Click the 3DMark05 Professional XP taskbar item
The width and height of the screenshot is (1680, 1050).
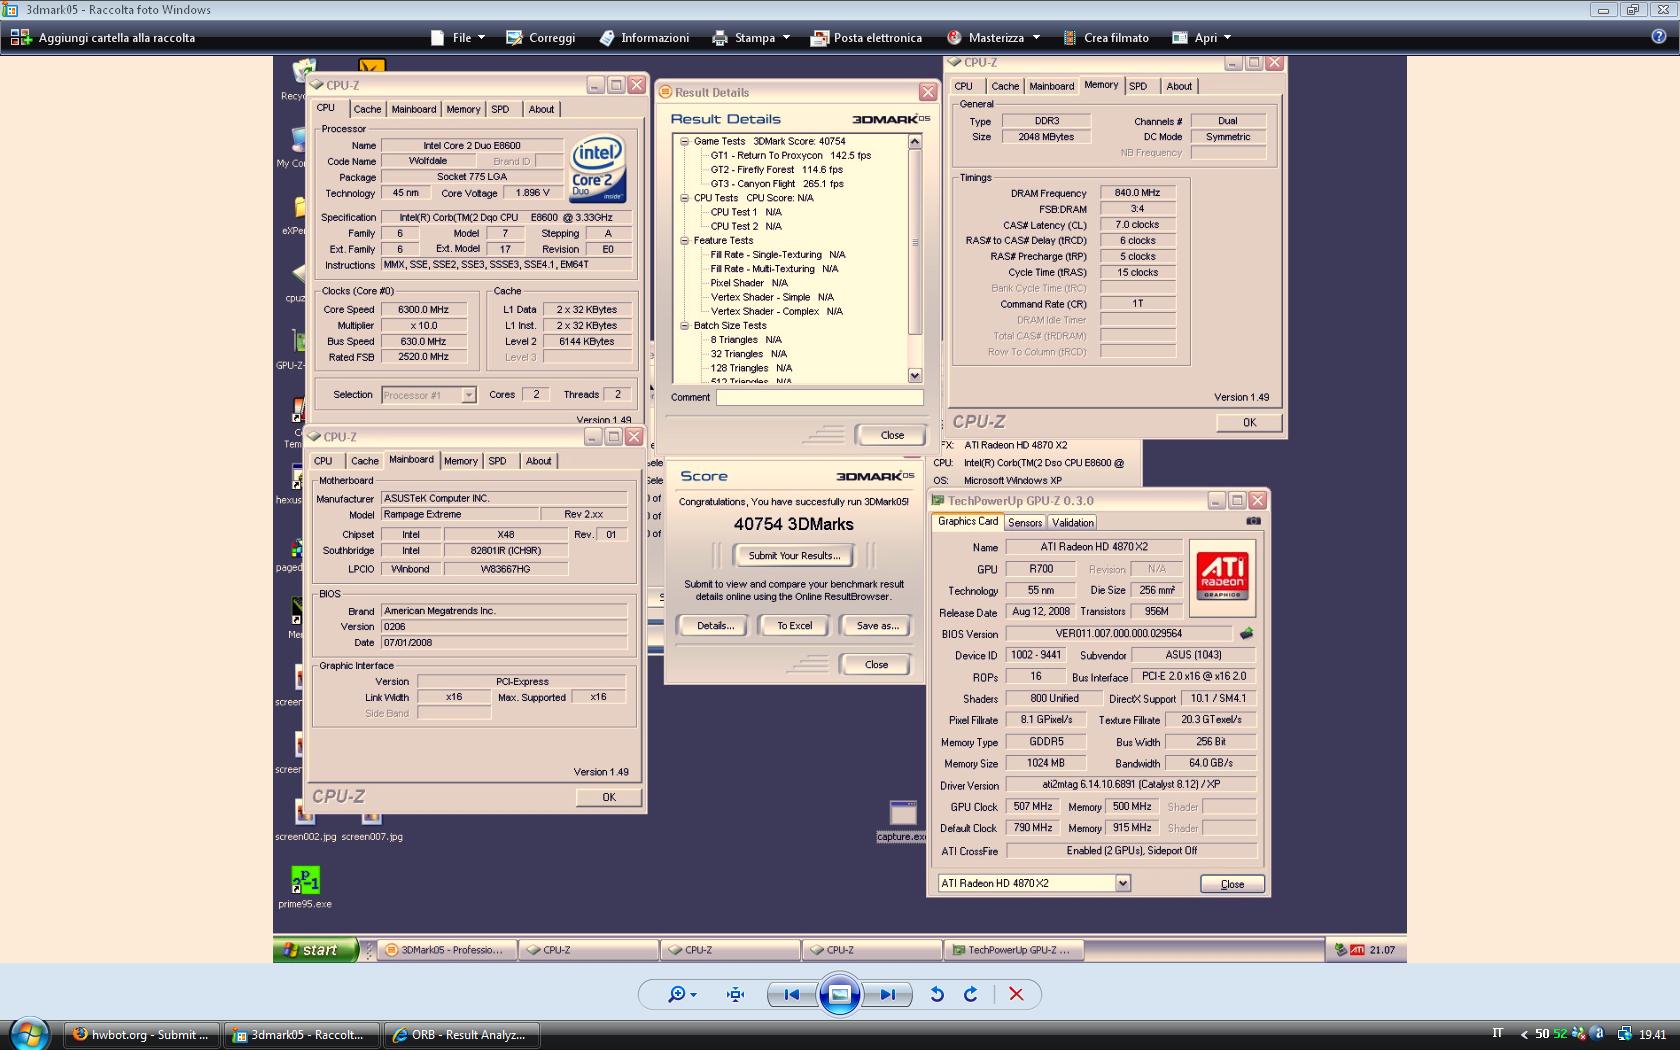pos(448,950)
